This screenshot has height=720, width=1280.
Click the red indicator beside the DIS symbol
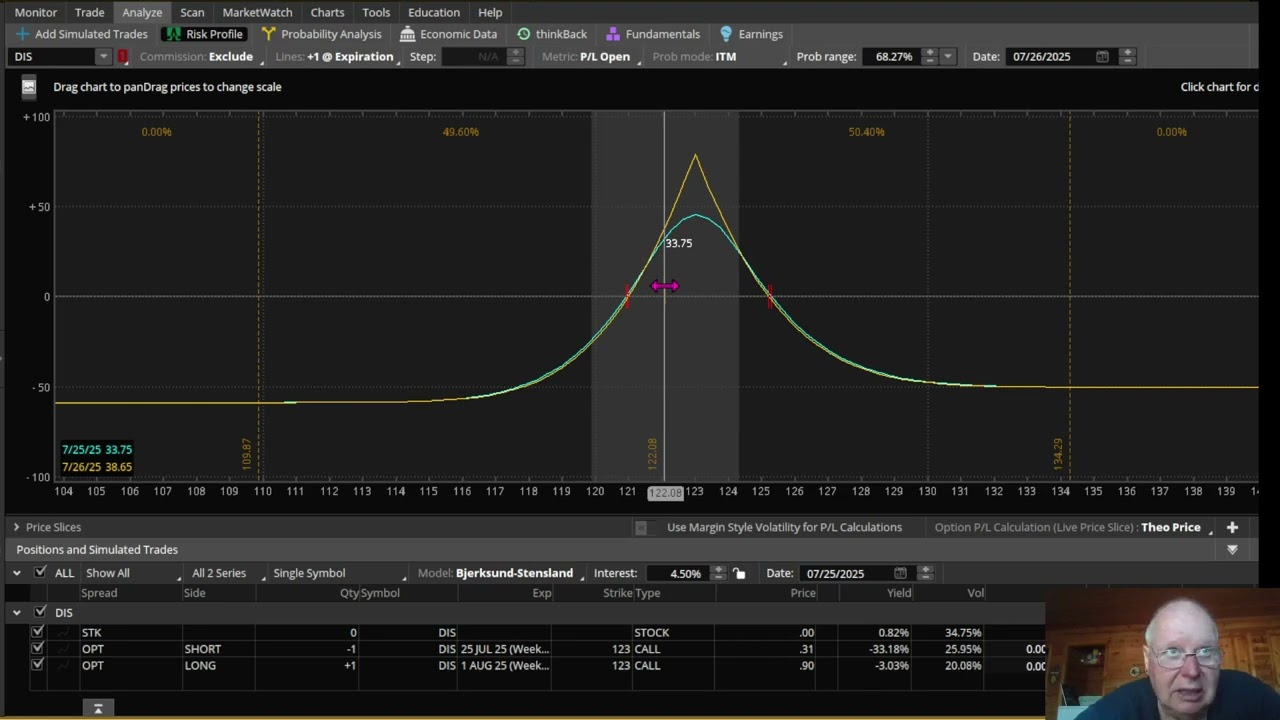(123, 57)
